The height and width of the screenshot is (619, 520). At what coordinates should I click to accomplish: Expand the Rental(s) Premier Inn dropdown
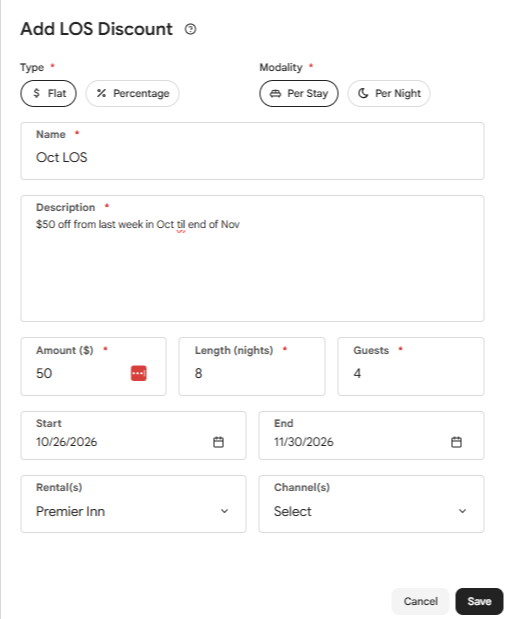pos(133,504)
